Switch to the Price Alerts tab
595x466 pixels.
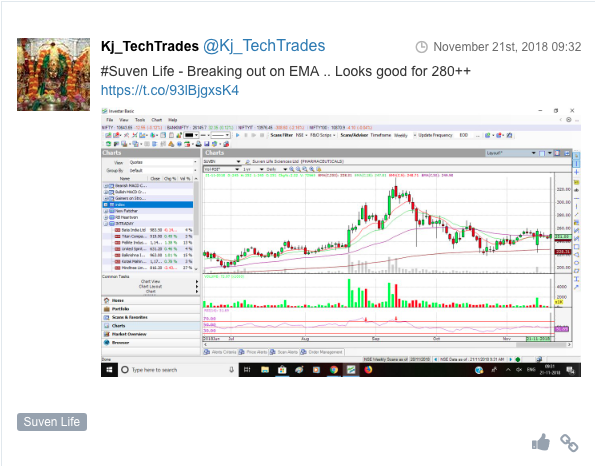(253, 352)
